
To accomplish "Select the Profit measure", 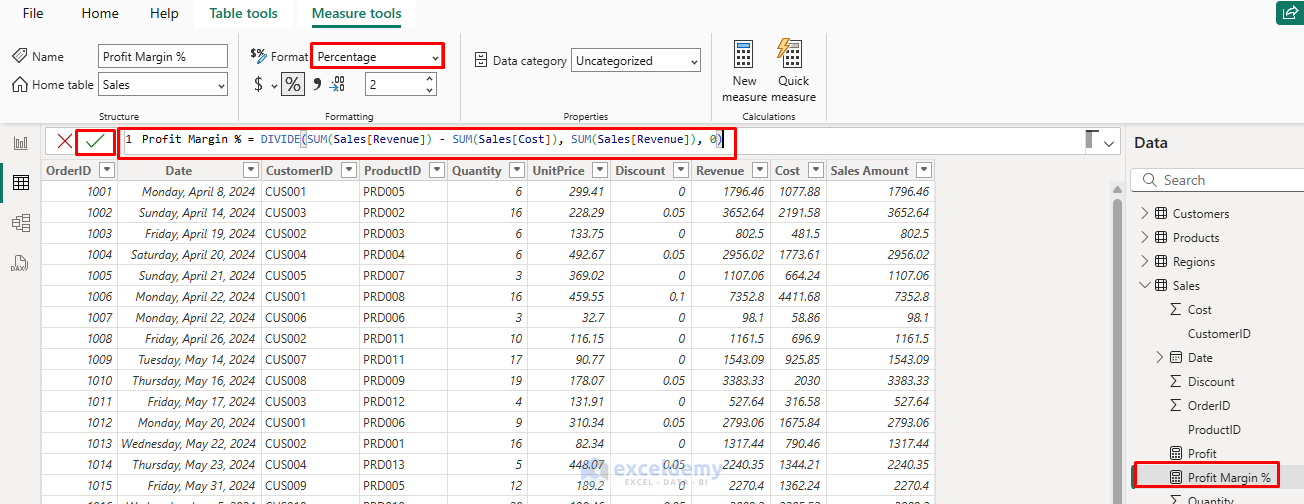I will tap(1202, 453).
